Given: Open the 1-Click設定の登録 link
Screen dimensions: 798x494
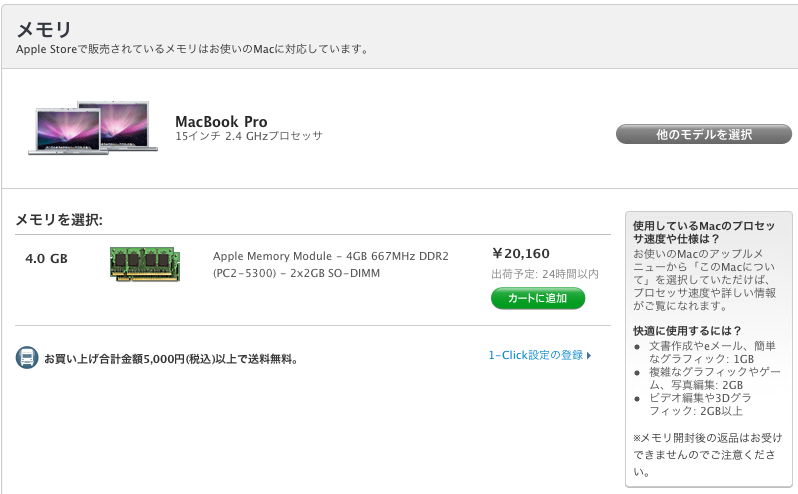Looking at the screenshot, I should pyautogui.click(x=536, y=355).
